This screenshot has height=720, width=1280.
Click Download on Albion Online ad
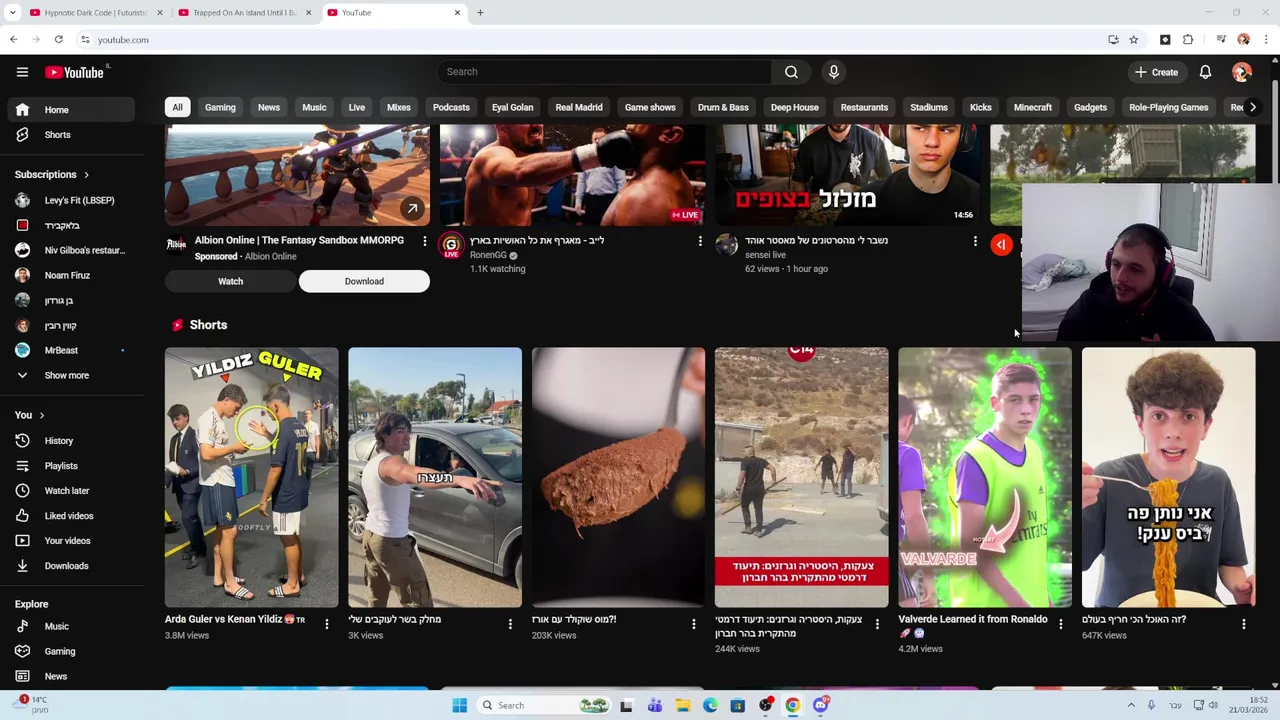click(x=364, y=282)
